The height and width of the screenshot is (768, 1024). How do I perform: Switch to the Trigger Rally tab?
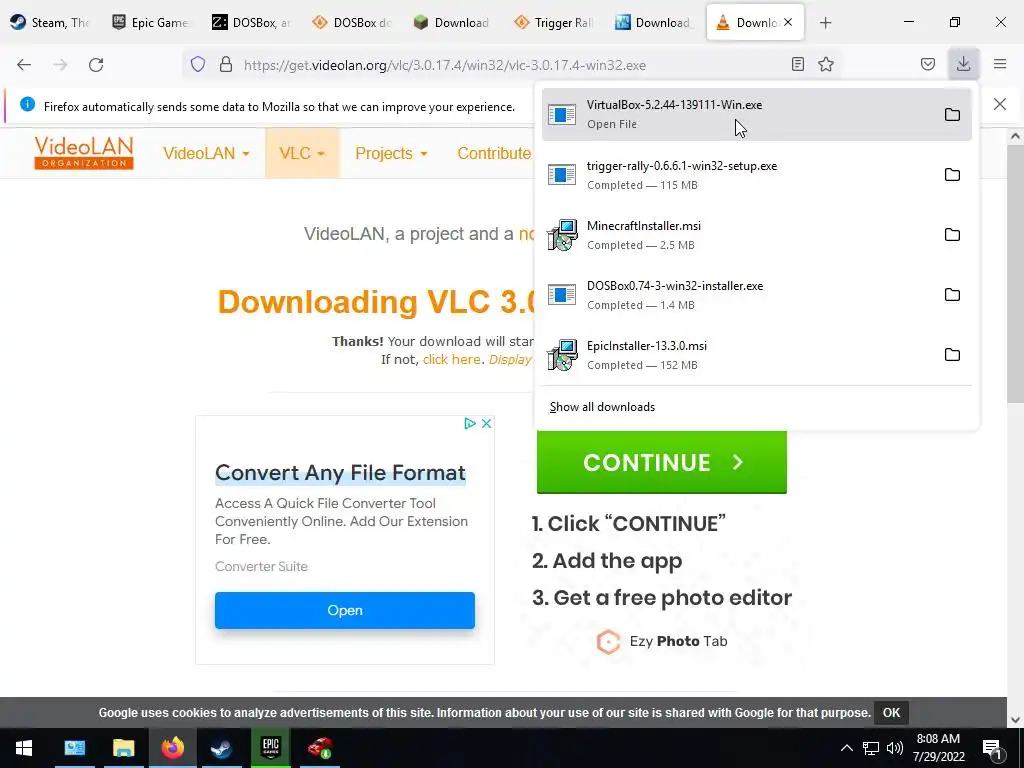coord(553,23)
